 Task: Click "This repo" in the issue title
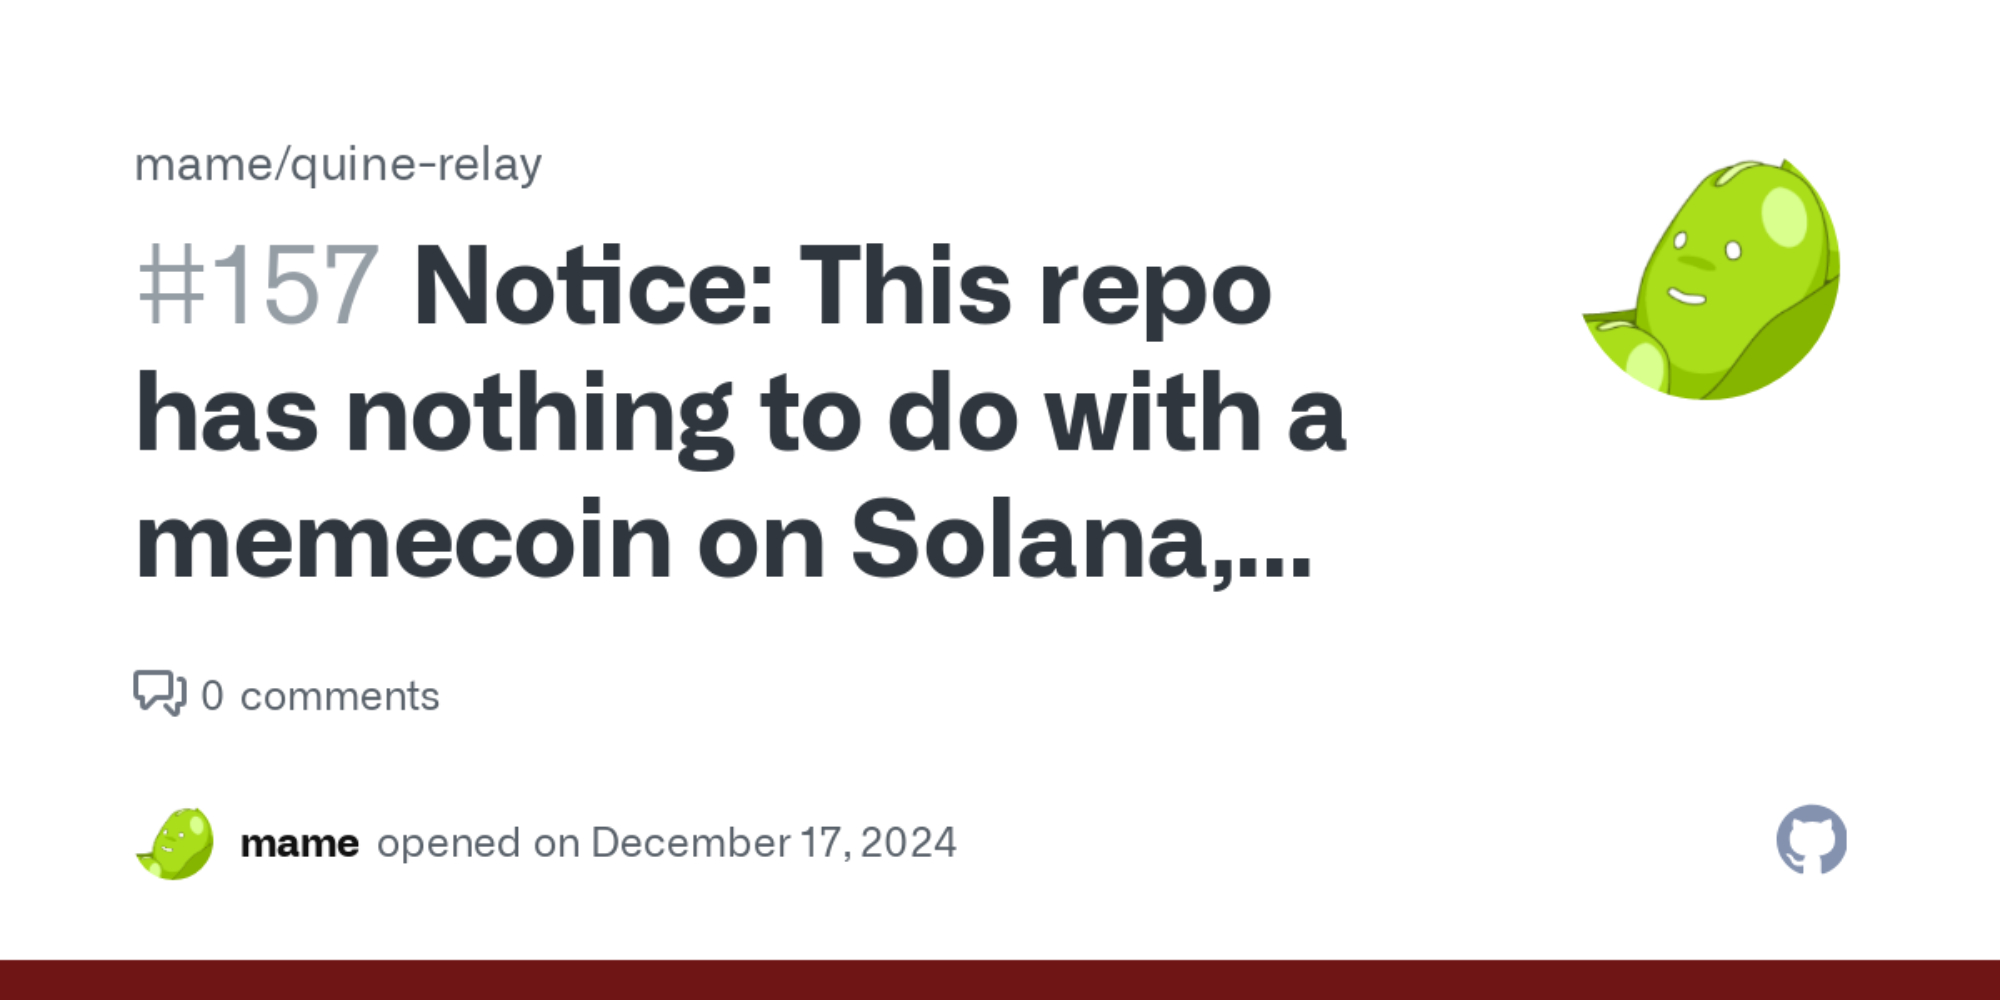tap(1034, 287)
